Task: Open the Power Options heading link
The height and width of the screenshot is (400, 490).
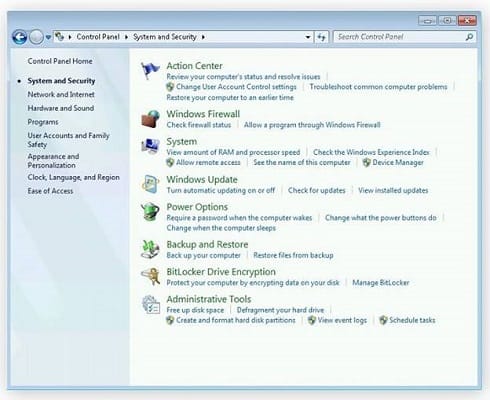Action: click(197, 207)
